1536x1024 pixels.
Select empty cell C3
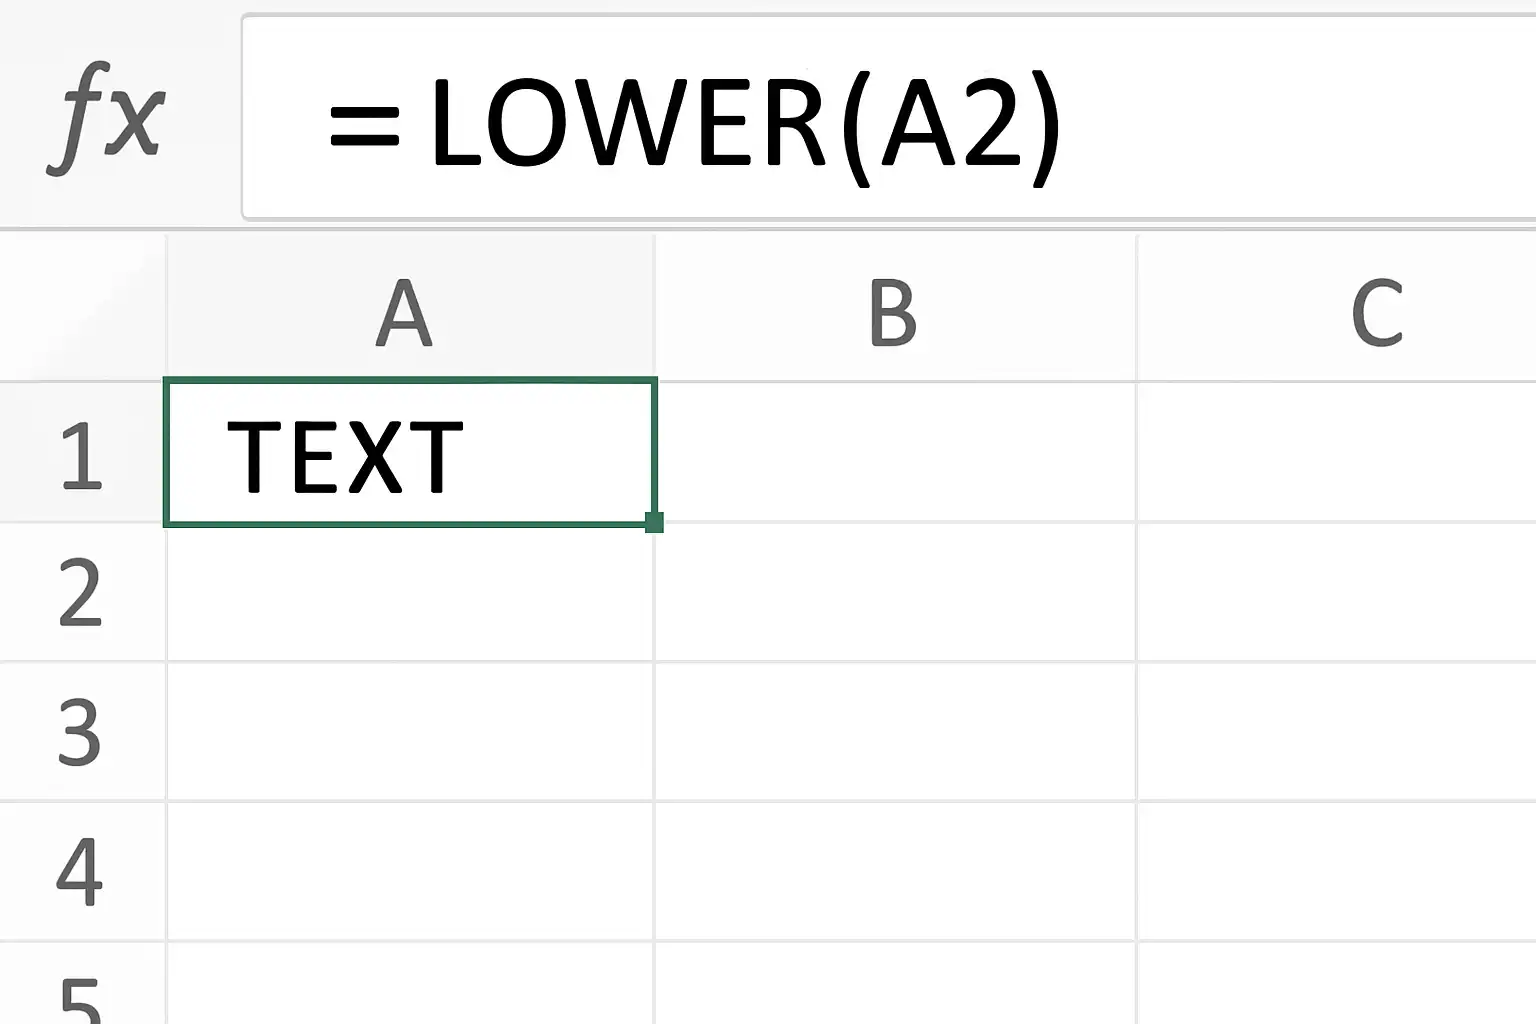(1337, 731)
